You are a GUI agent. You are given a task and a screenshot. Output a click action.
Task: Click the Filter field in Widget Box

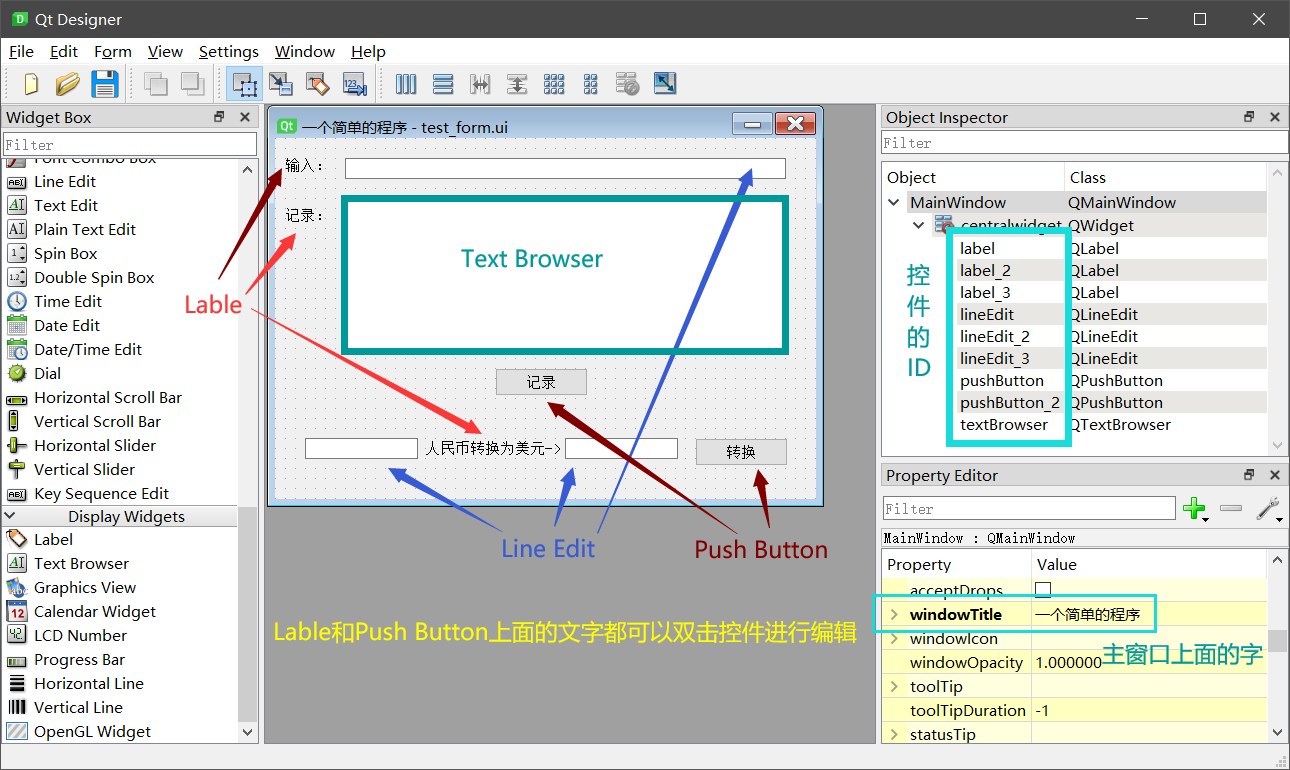(x=130, y=143)
